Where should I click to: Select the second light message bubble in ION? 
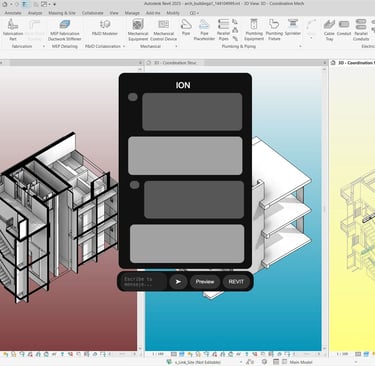click(185, 156)
